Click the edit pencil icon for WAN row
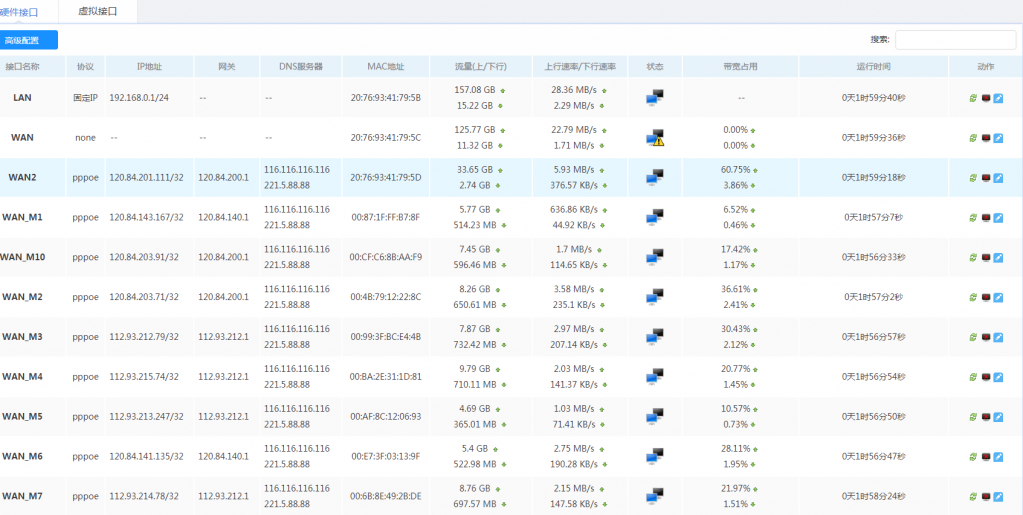This screenshot has height=515, width=1023. pyautogui.click(x=998, y=138)
